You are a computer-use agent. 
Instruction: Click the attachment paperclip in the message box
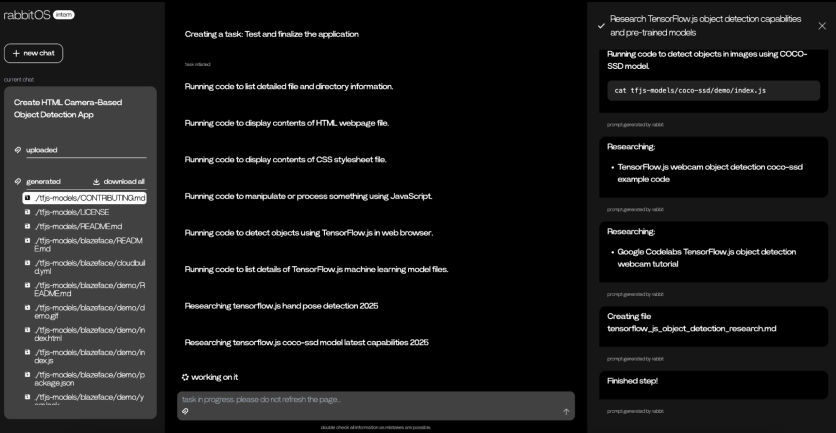(x=186, y=411)
